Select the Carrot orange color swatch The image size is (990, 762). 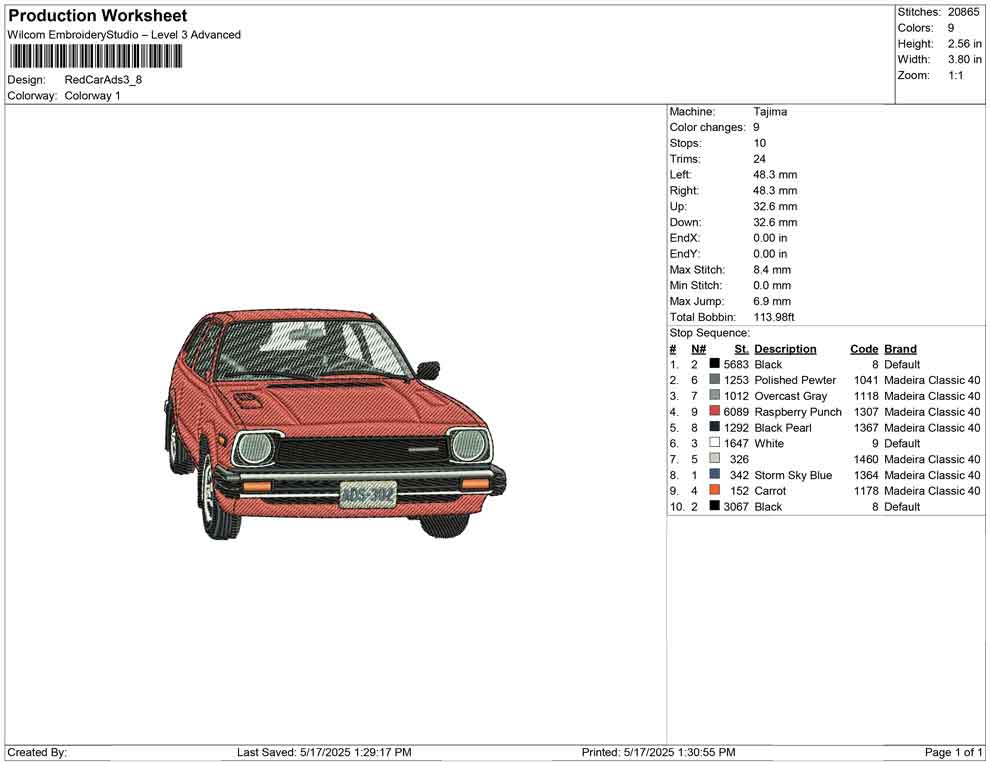click(714, 491)
